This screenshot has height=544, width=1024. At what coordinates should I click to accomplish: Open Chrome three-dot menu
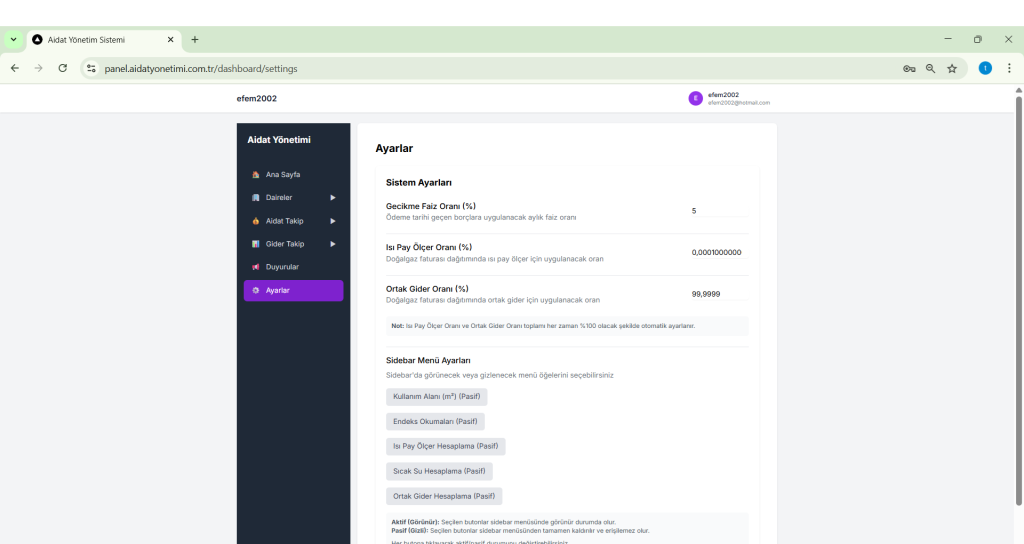tap(1009, 68)
